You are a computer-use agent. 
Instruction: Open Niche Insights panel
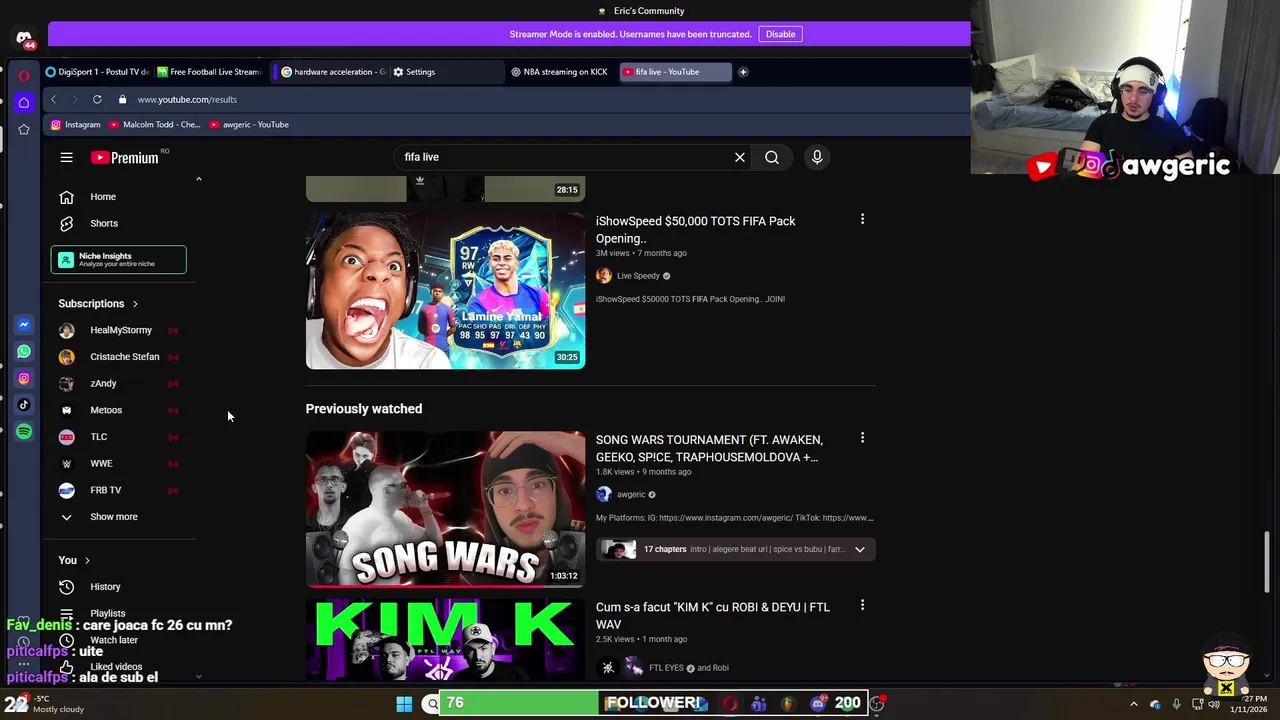coord(118,260)
